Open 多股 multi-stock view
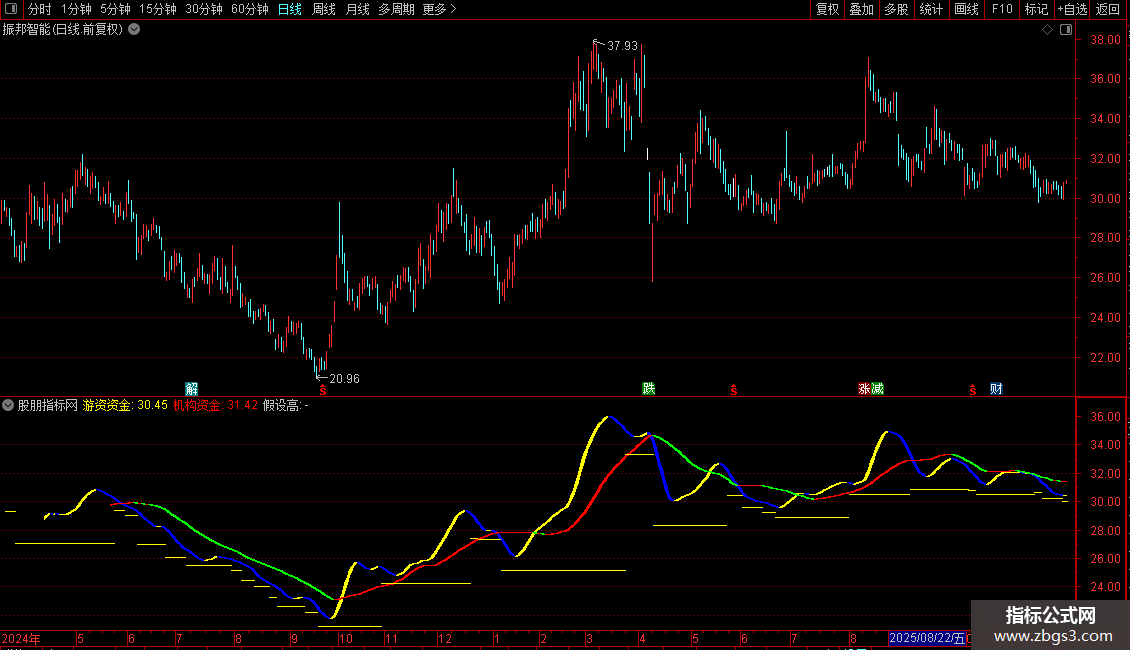1130x650 pixels. [896, 9]
